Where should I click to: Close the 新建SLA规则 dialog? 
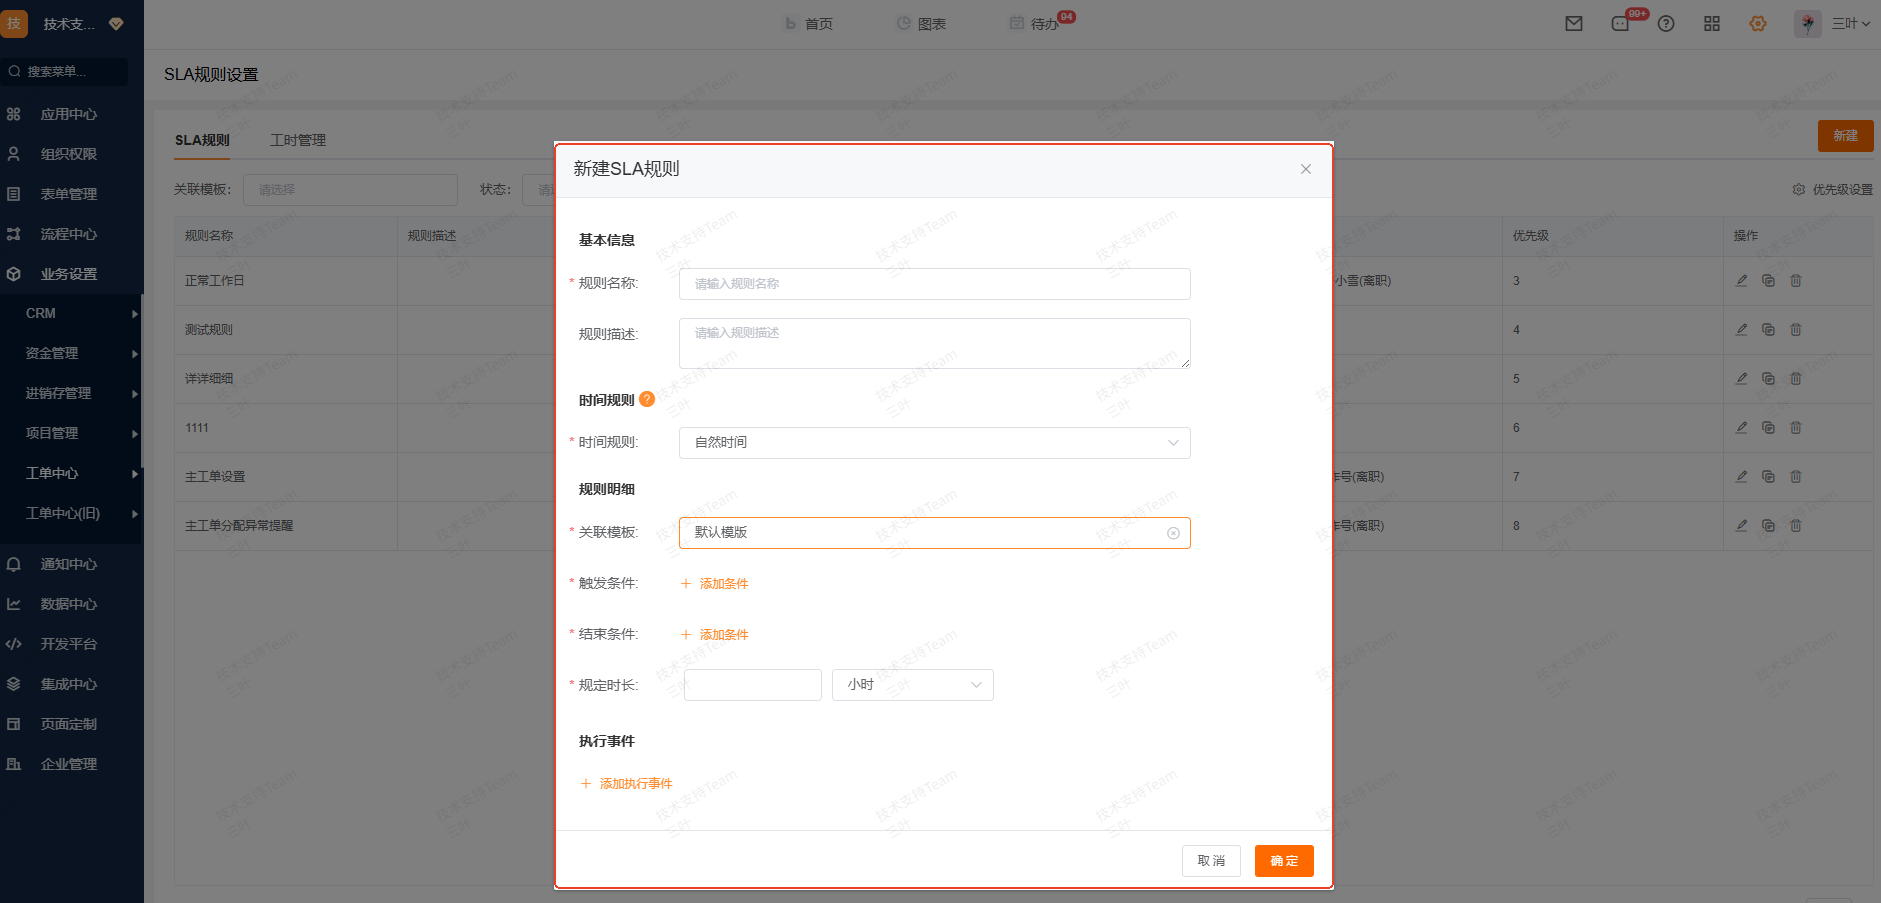click(1305, 169)
